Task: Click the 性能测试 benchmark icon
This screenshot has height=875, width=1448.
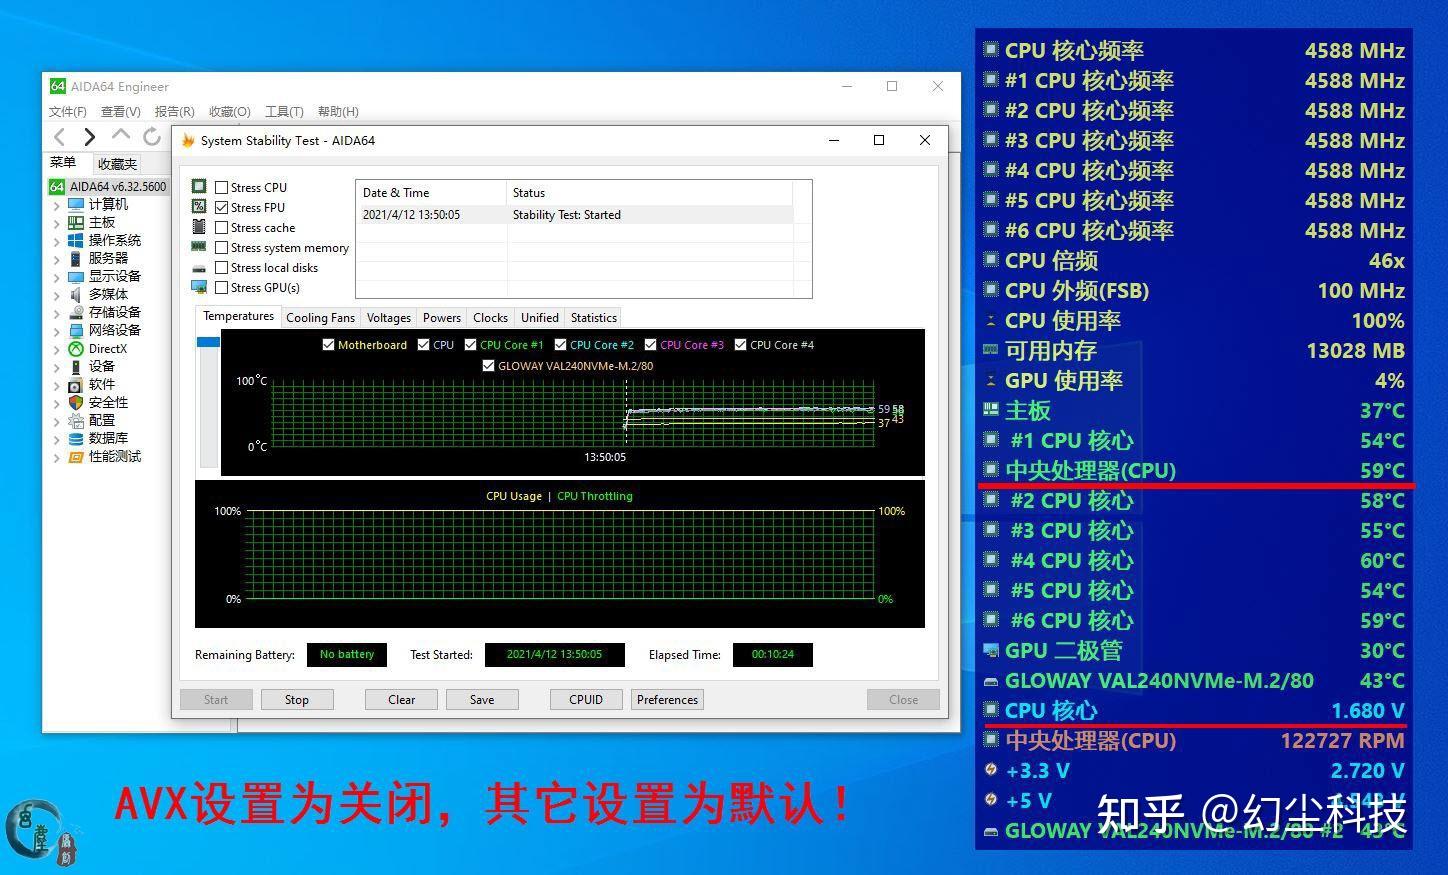Action: click(76, 456)
